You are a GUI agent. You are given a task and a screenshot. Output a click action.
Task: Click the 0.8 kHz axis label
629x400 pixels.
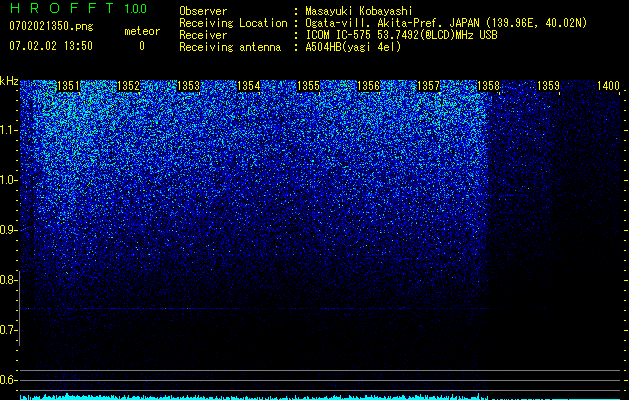pos(8,280)
